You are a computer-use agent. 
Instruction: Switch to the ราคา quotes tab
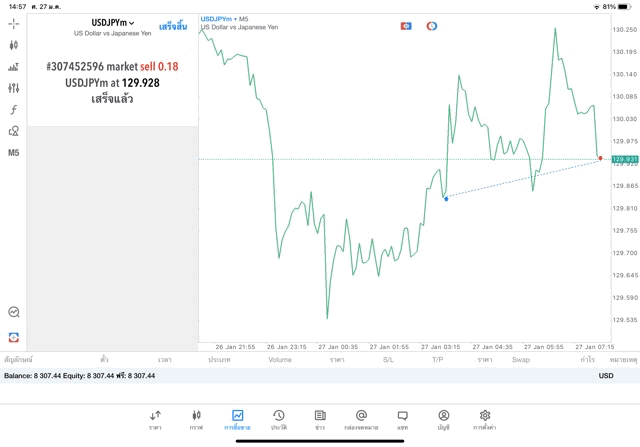155,420
